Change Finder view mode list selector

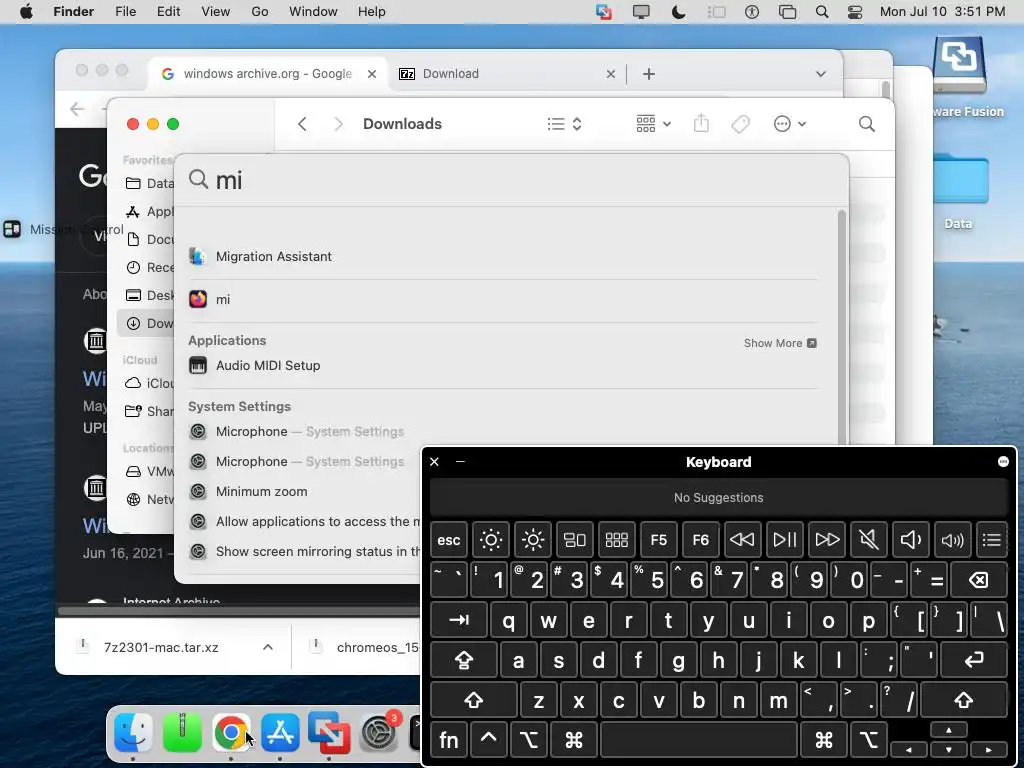[x=564, y=124]
